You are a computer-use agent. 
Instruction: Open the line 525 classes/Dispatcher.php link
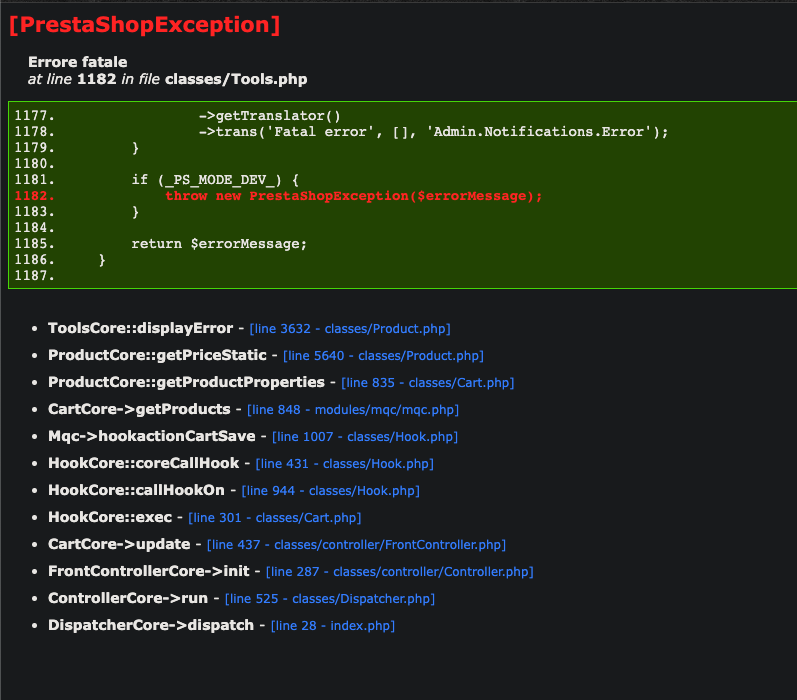click(329, 598)
